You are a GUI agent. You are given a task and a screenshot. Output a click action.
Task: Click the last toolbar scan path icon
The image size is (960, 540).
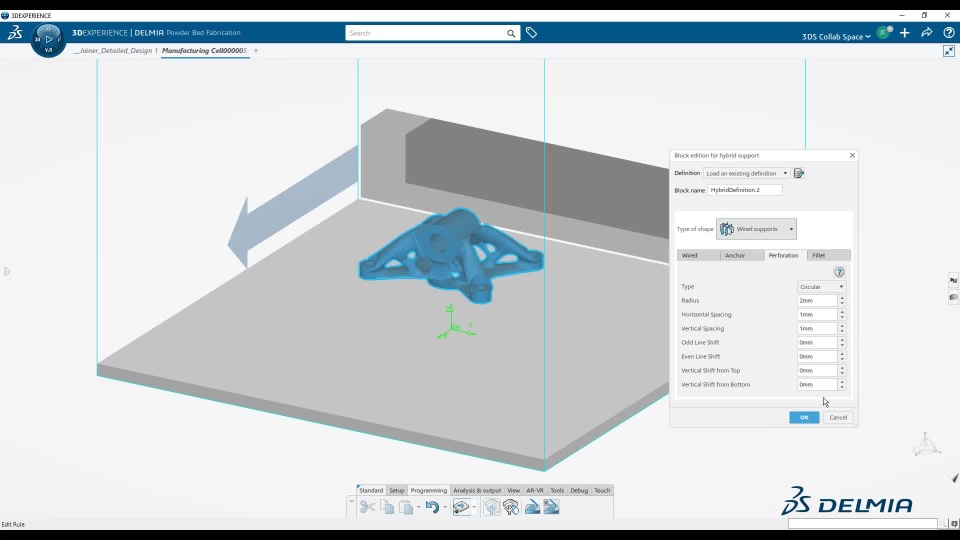(x=551, y=507)
